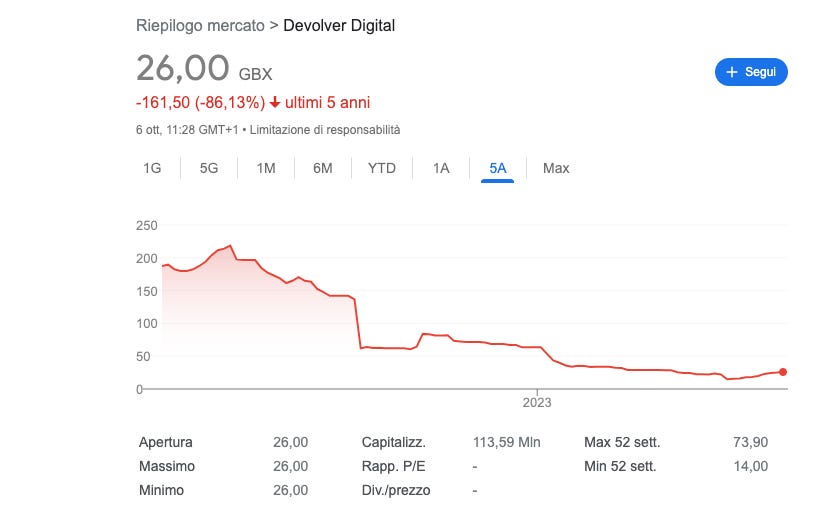Viewport: 837px width, 514px height.
Task: Click the Minimo label
Action: point(161,490)
